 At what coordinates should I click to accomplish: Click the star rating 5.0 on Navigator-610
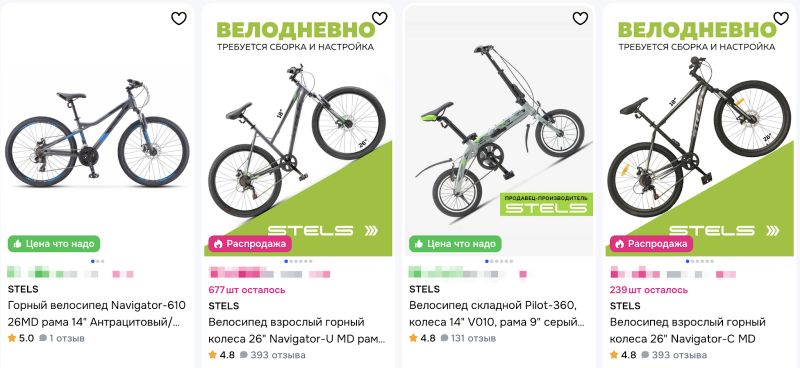pos(21,338)
